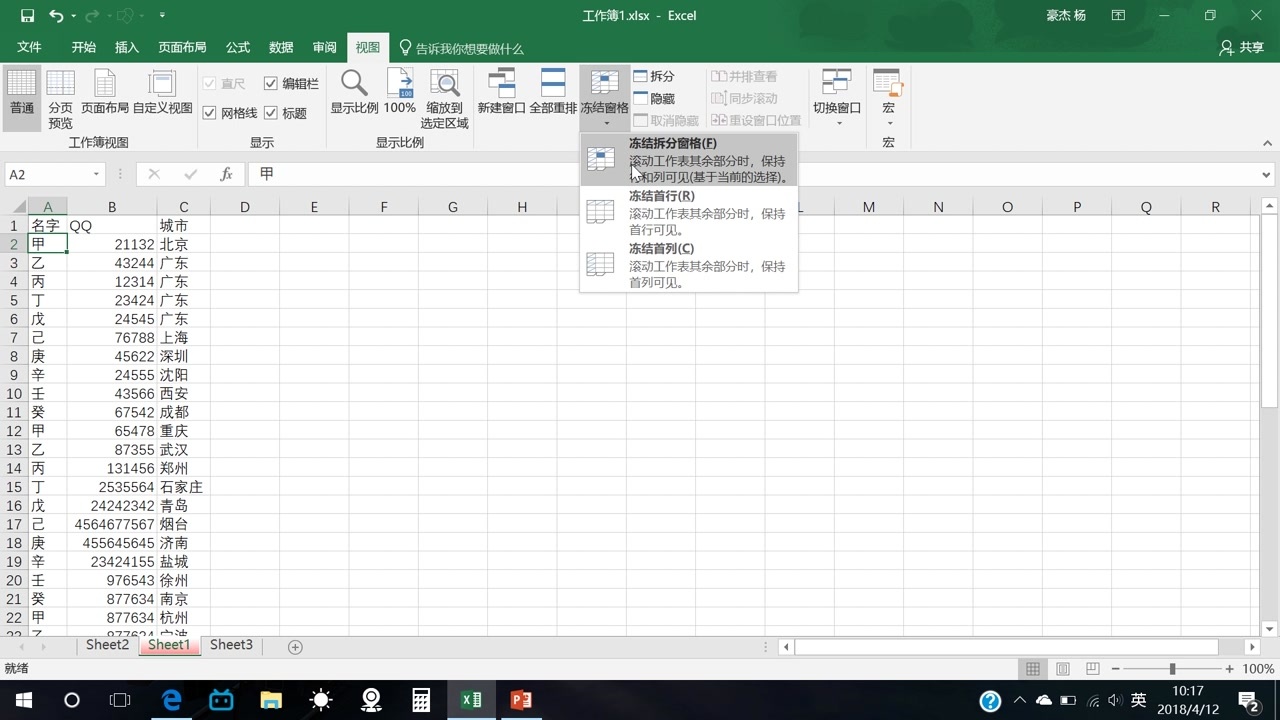The width and height of the screenshot is (1280, 720).
Task: Choose Freeze Top Row (冻结首行)
Action: [x=689, y=212]
